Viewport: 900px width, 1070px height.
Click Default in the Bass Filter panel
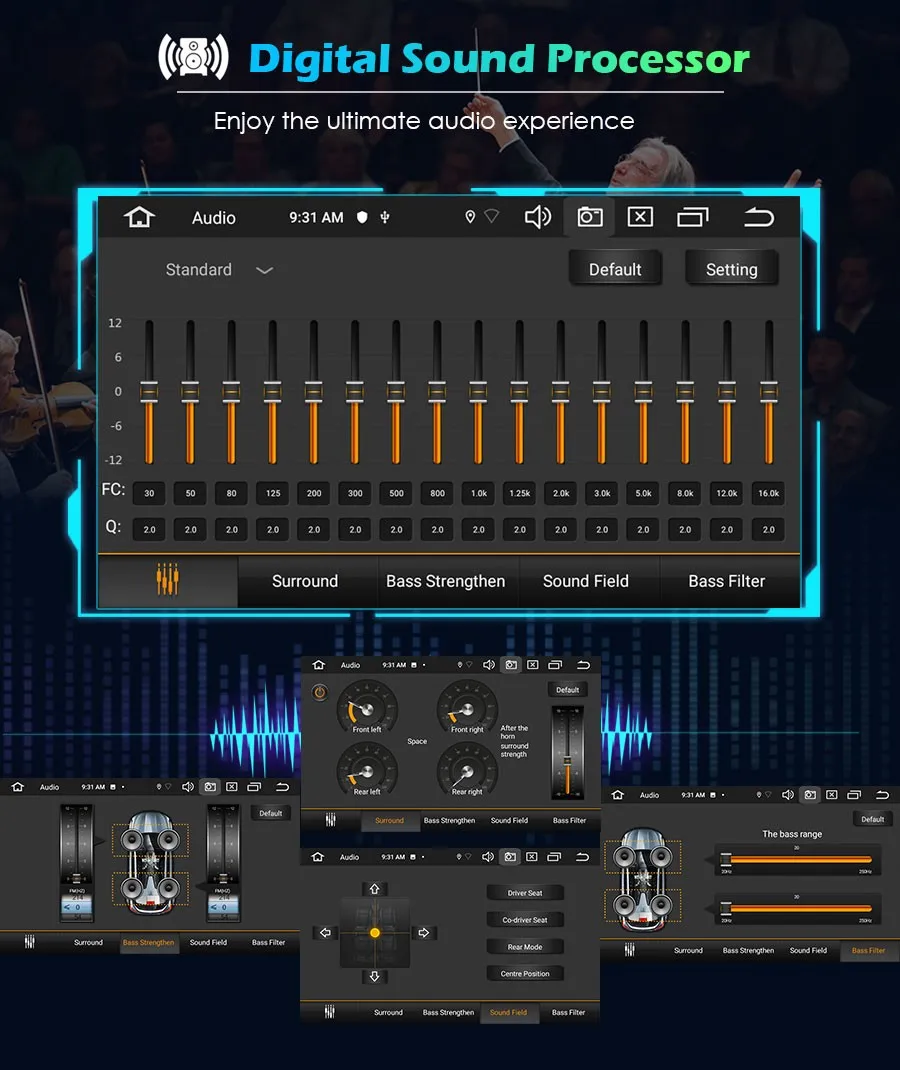872,819
